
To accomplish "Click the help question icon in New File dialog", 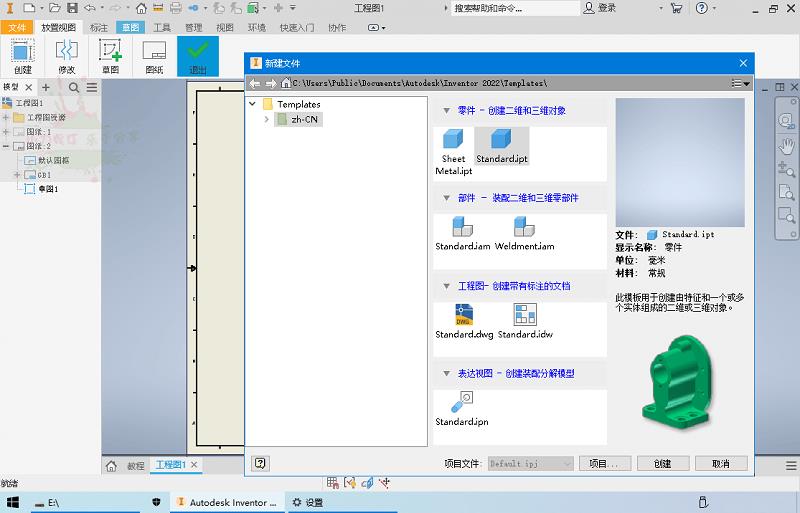I will click(260, 463).
